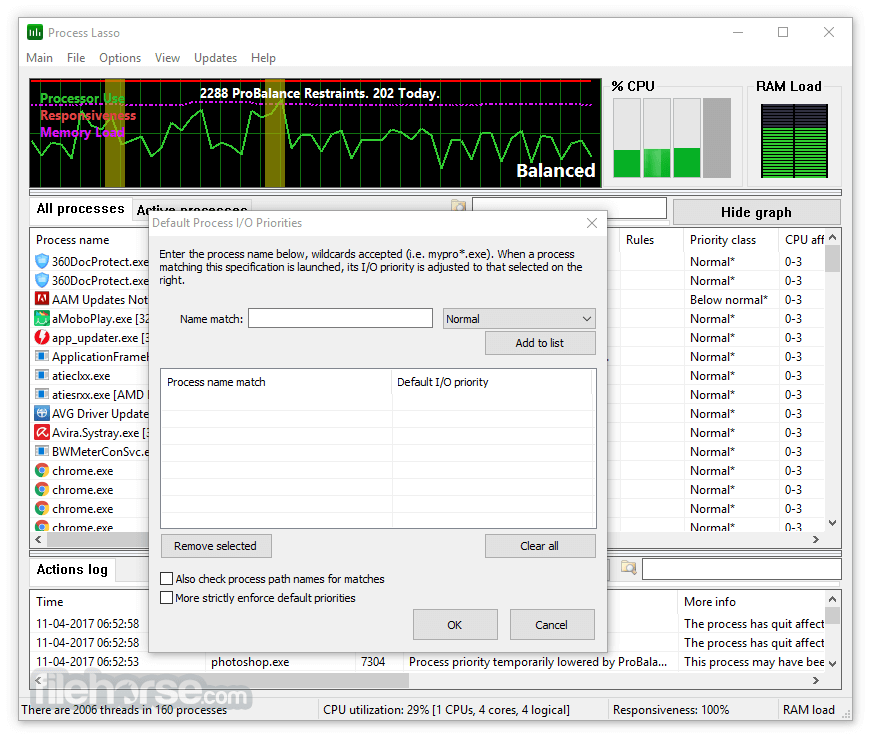873x740 pixels.
Task: Switch to the All processes tab
Action: point(80,209)
